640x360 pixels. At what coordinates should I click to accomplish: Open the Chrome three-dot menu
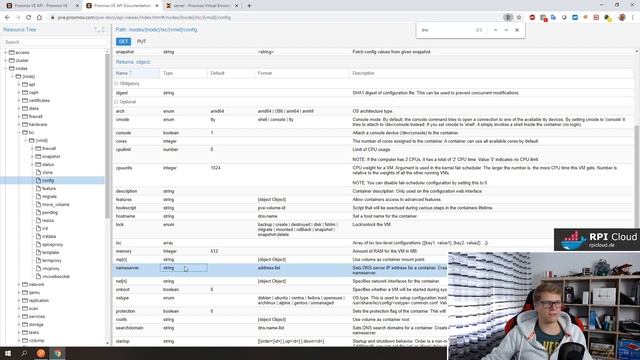point(633,18)
